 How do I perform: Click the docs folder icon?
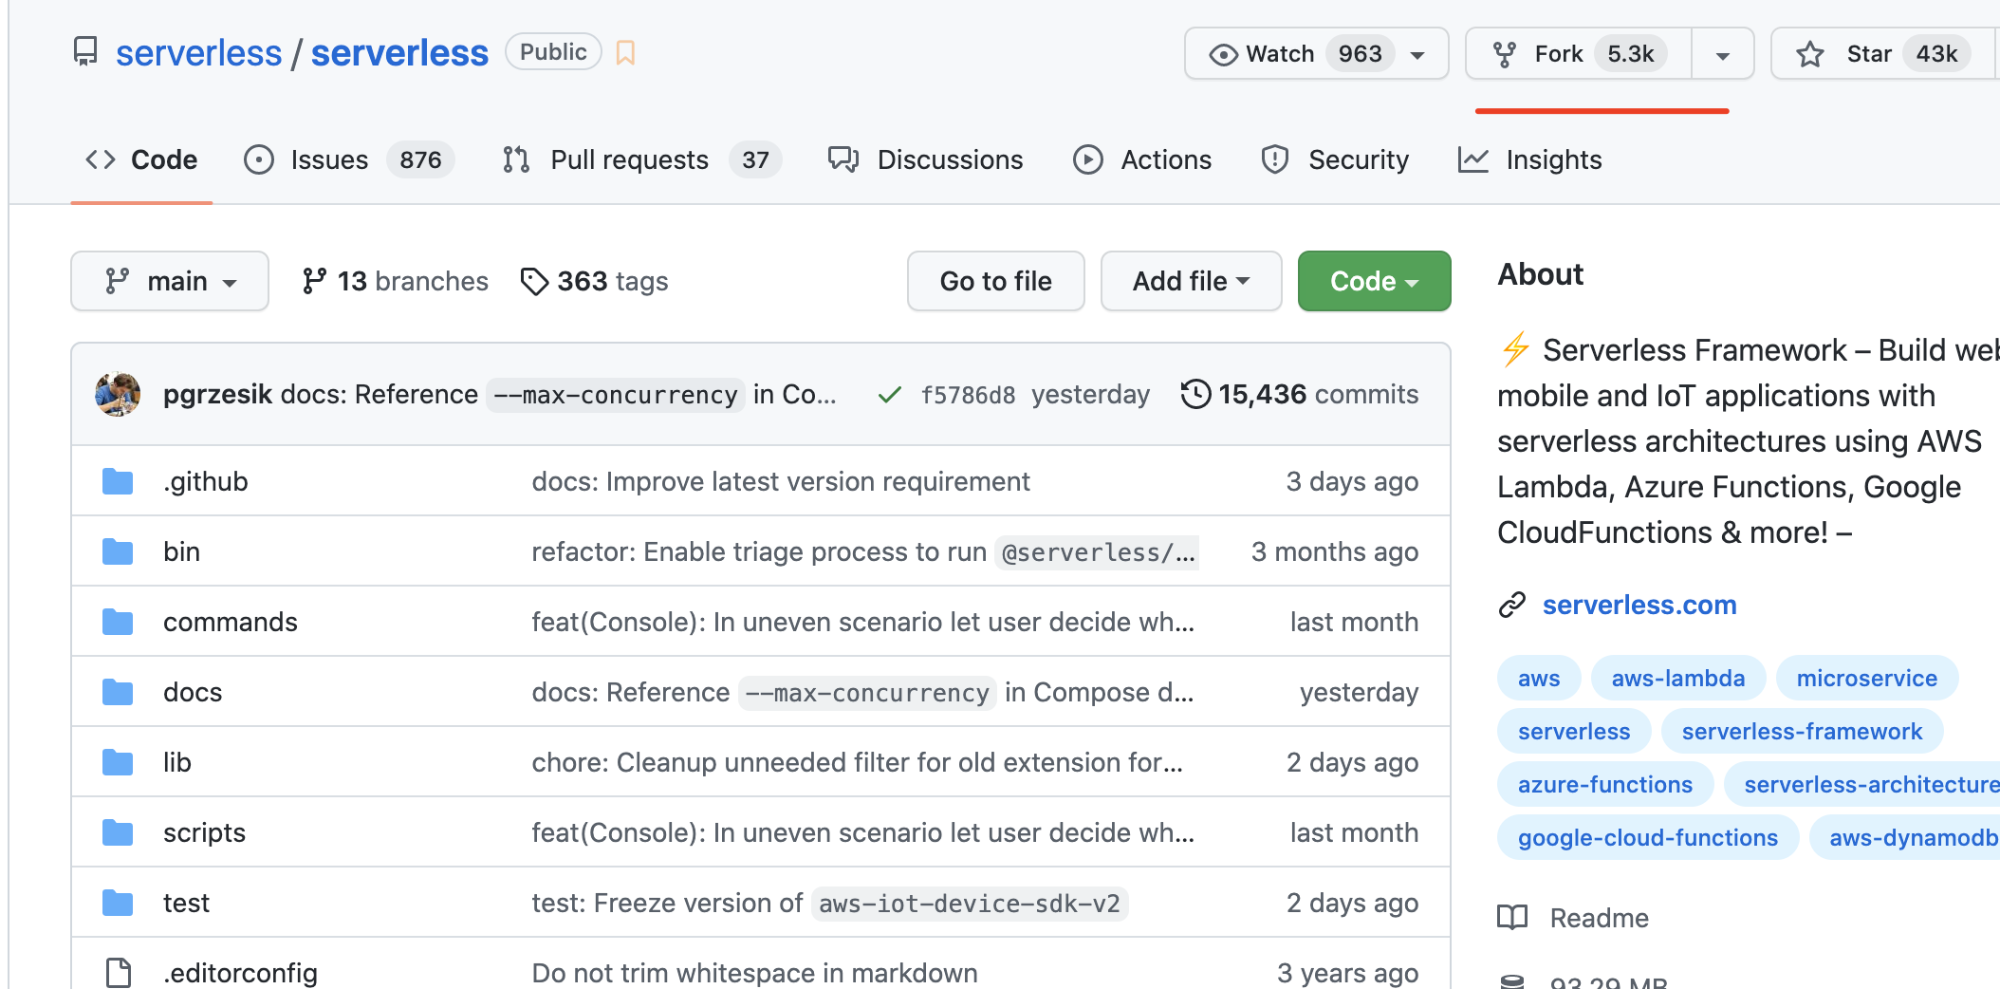[118, 692]
